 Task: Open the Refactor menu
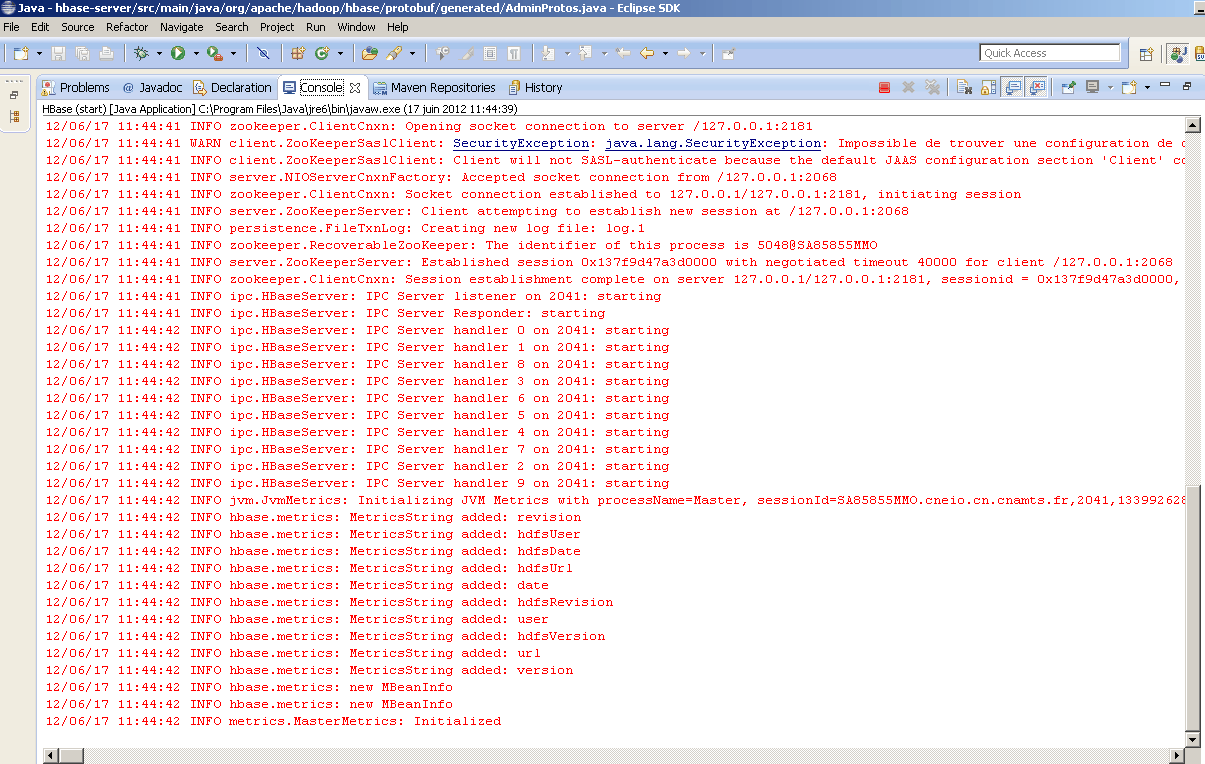tap(126, 27)
